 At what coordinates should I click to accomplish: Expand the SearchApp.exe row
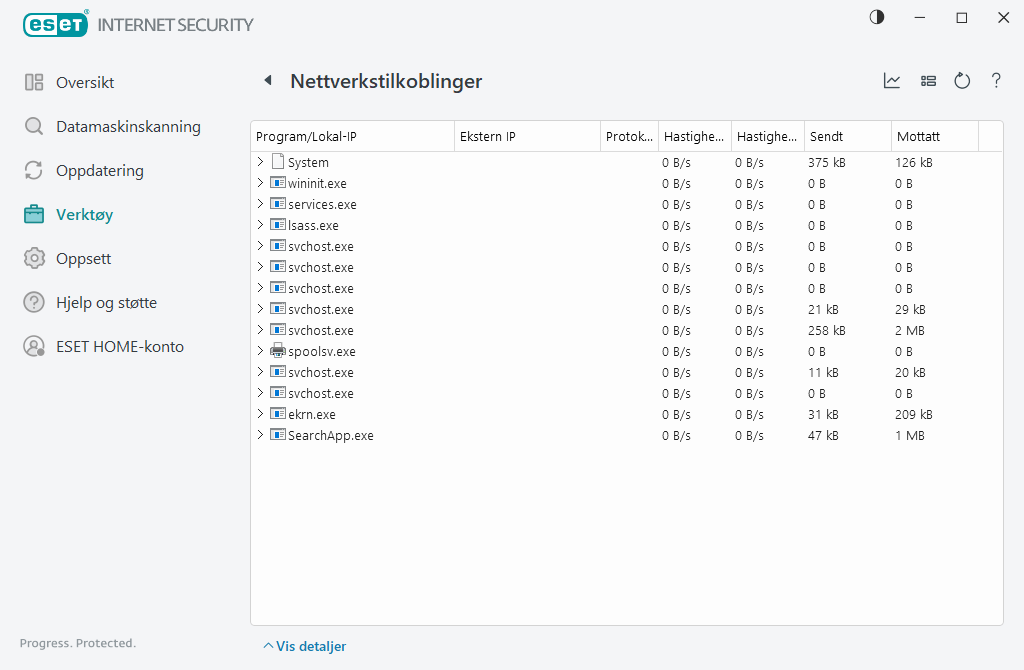(x=261, y=435)
